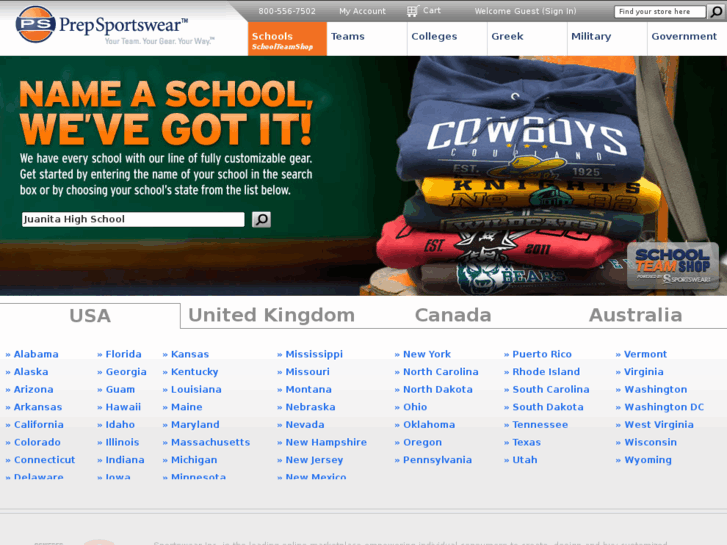This screenshot has width=727, height=545.
Task: Click the 800-556-7502 phone number
Action: pos(287,11)
